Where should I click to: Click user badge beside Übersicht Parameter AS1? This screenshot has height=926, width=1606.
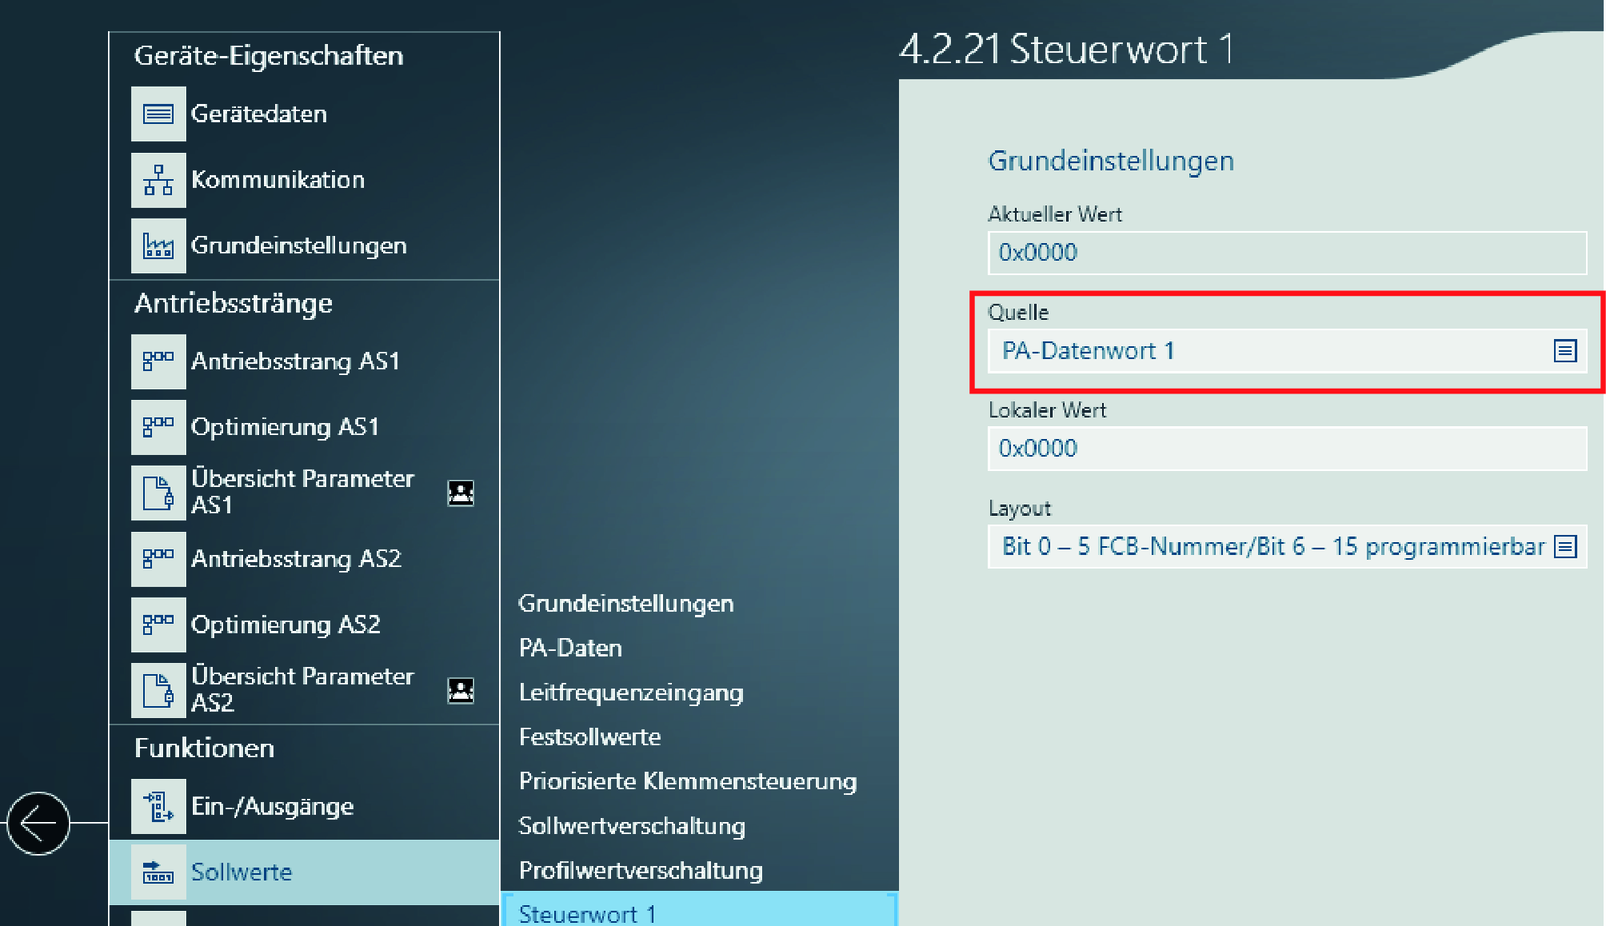460,492
